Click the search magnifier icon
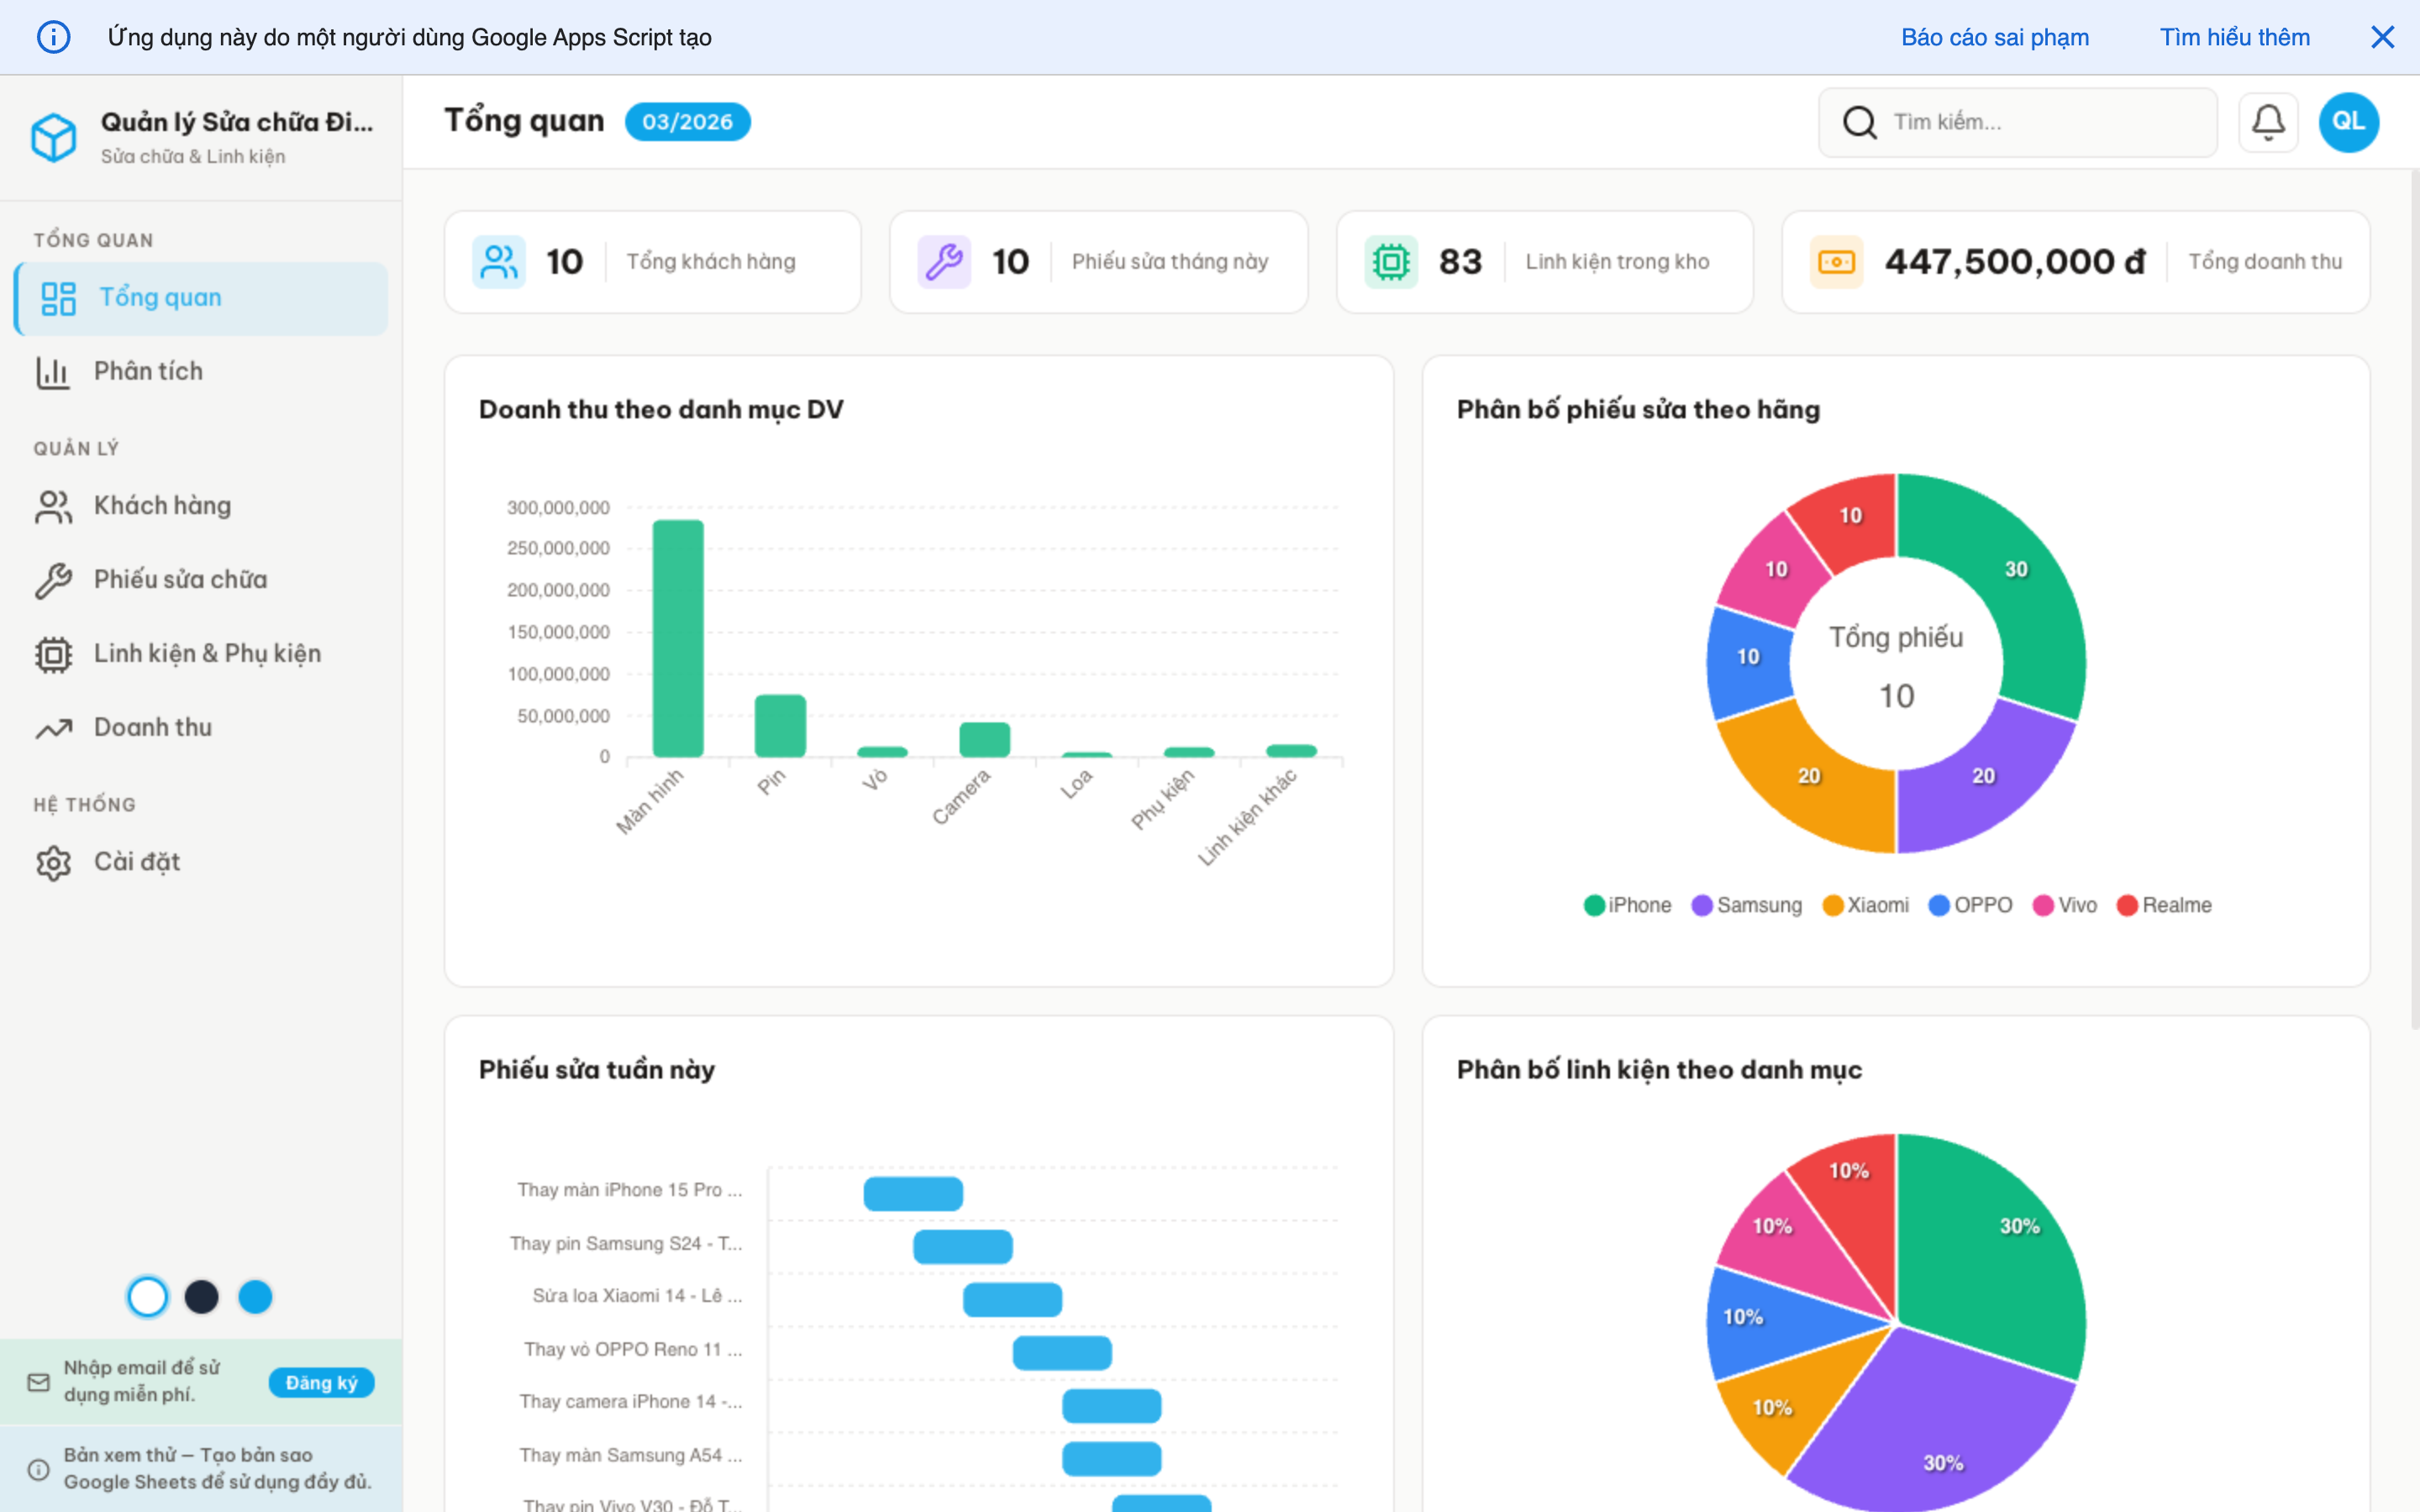This screenshot has height=1512, width=2420. tap(1859, 122)
